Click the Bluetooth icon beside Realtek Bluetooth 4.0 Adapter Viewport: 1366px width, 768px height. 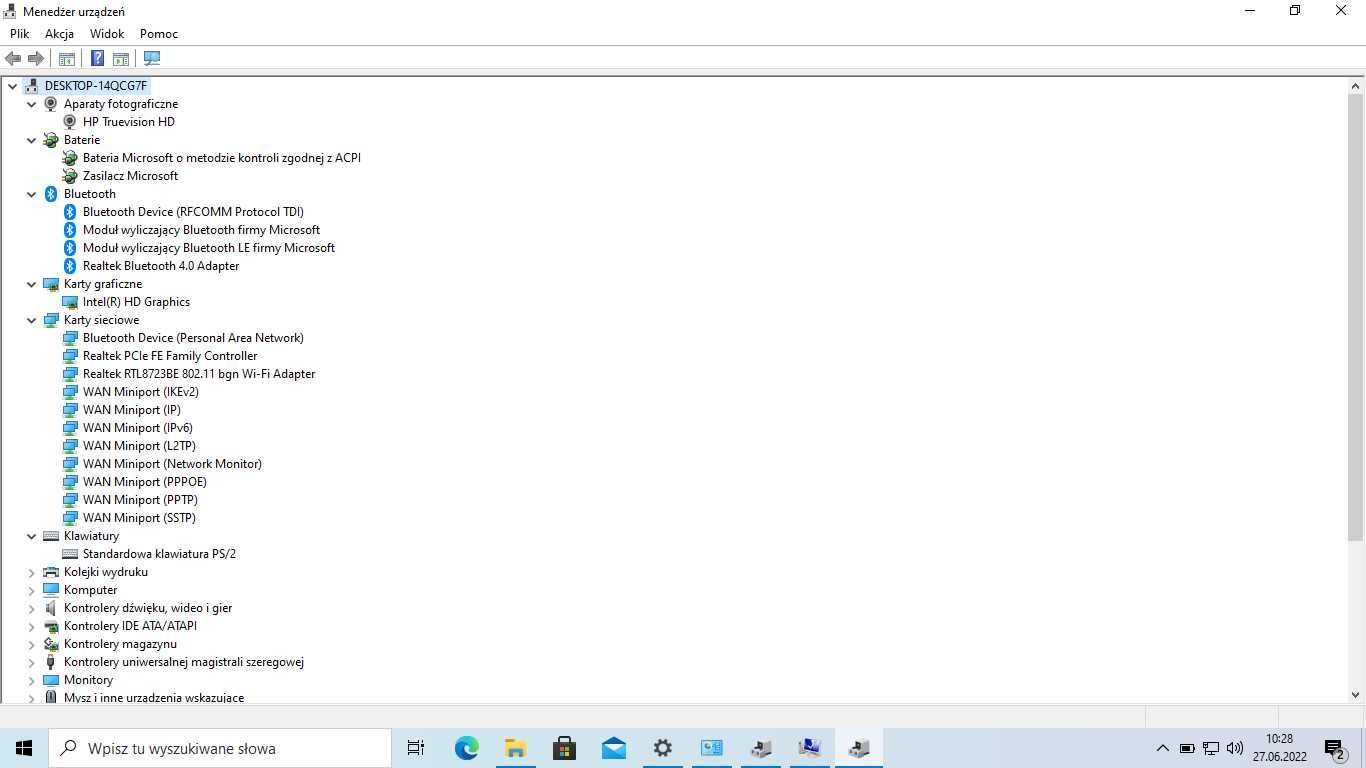(70, 266)
